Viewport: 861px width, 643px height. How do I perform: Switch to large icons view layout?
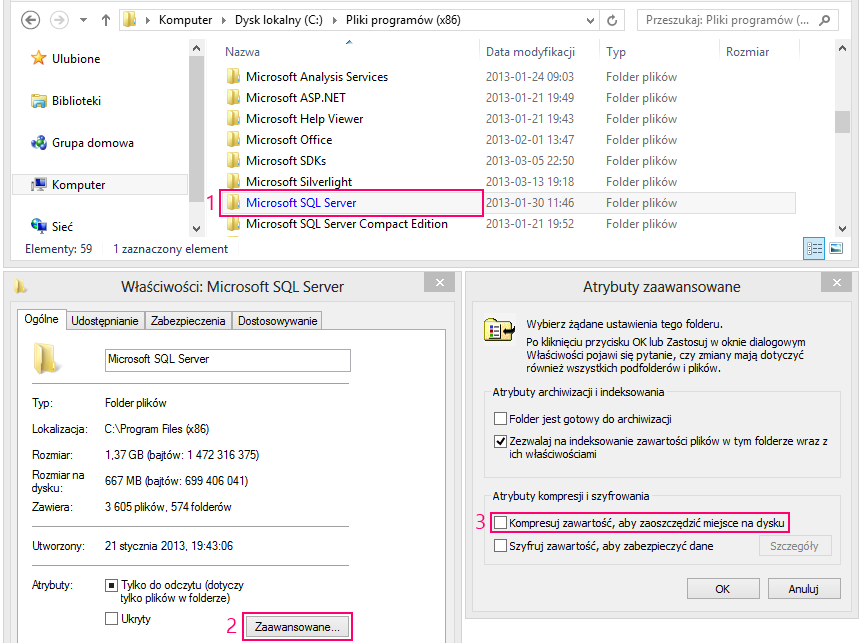pos(836,249)
